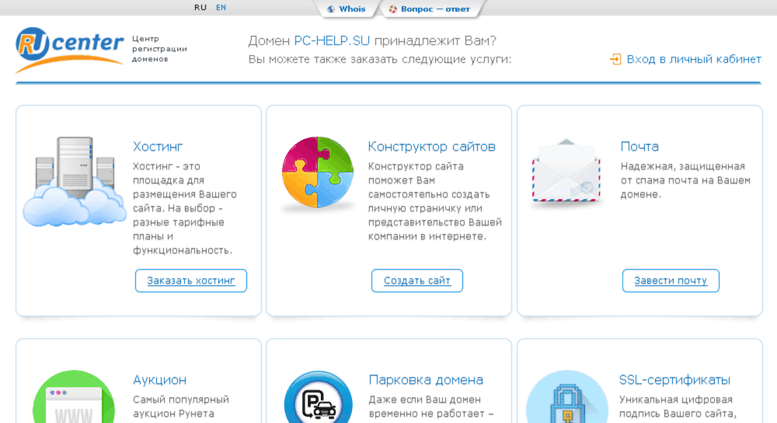The image size is (777, 423).
Task: Click the PC-HELP.SU domain name
Action: [x=332, y=41]
